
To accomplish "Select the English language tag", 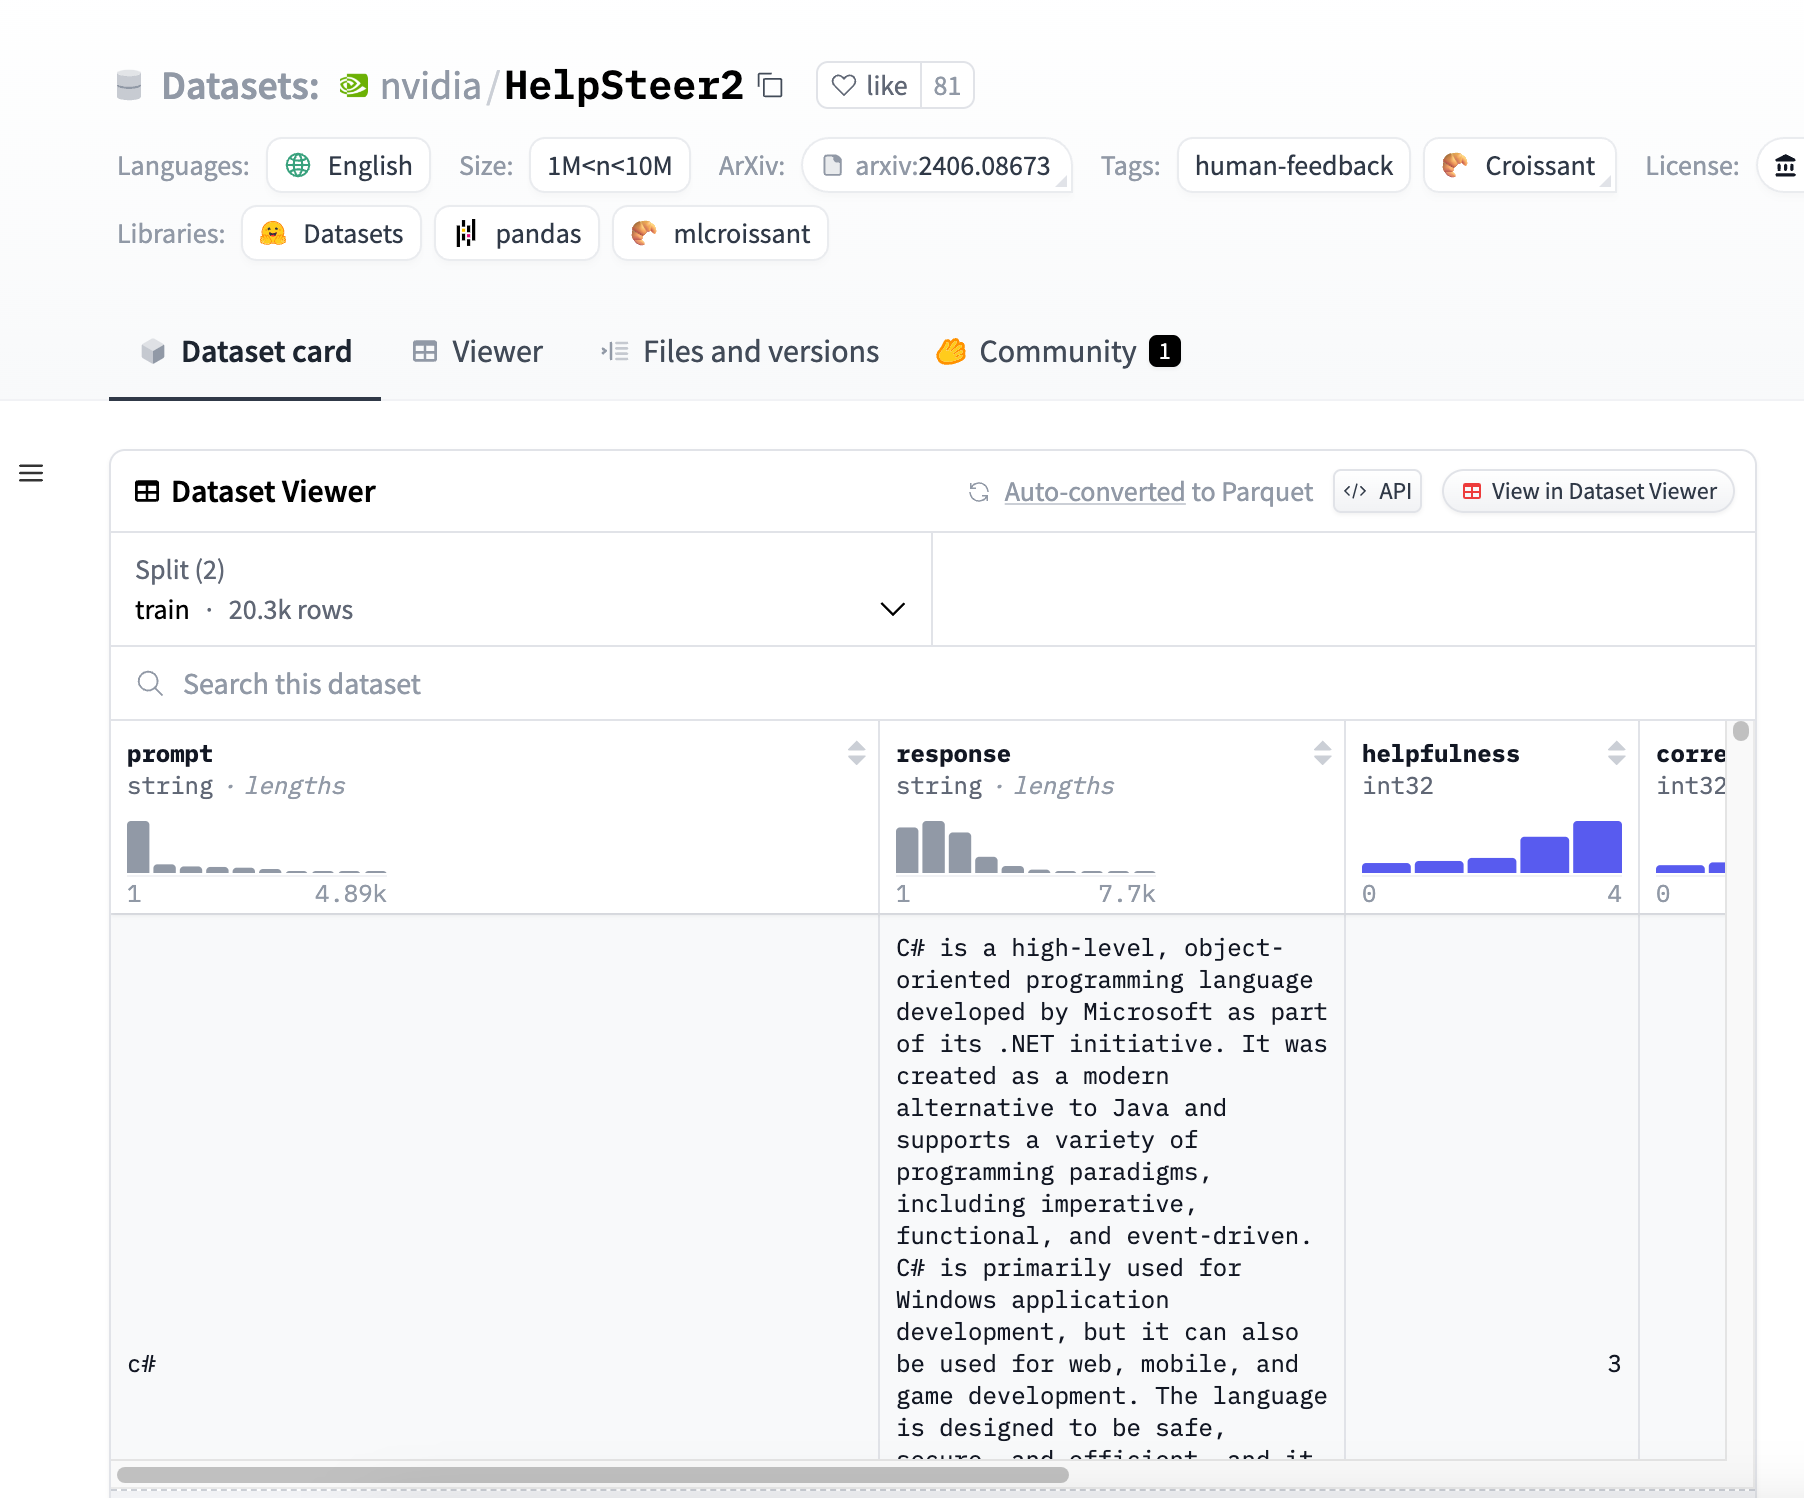I will pos(348,165).
